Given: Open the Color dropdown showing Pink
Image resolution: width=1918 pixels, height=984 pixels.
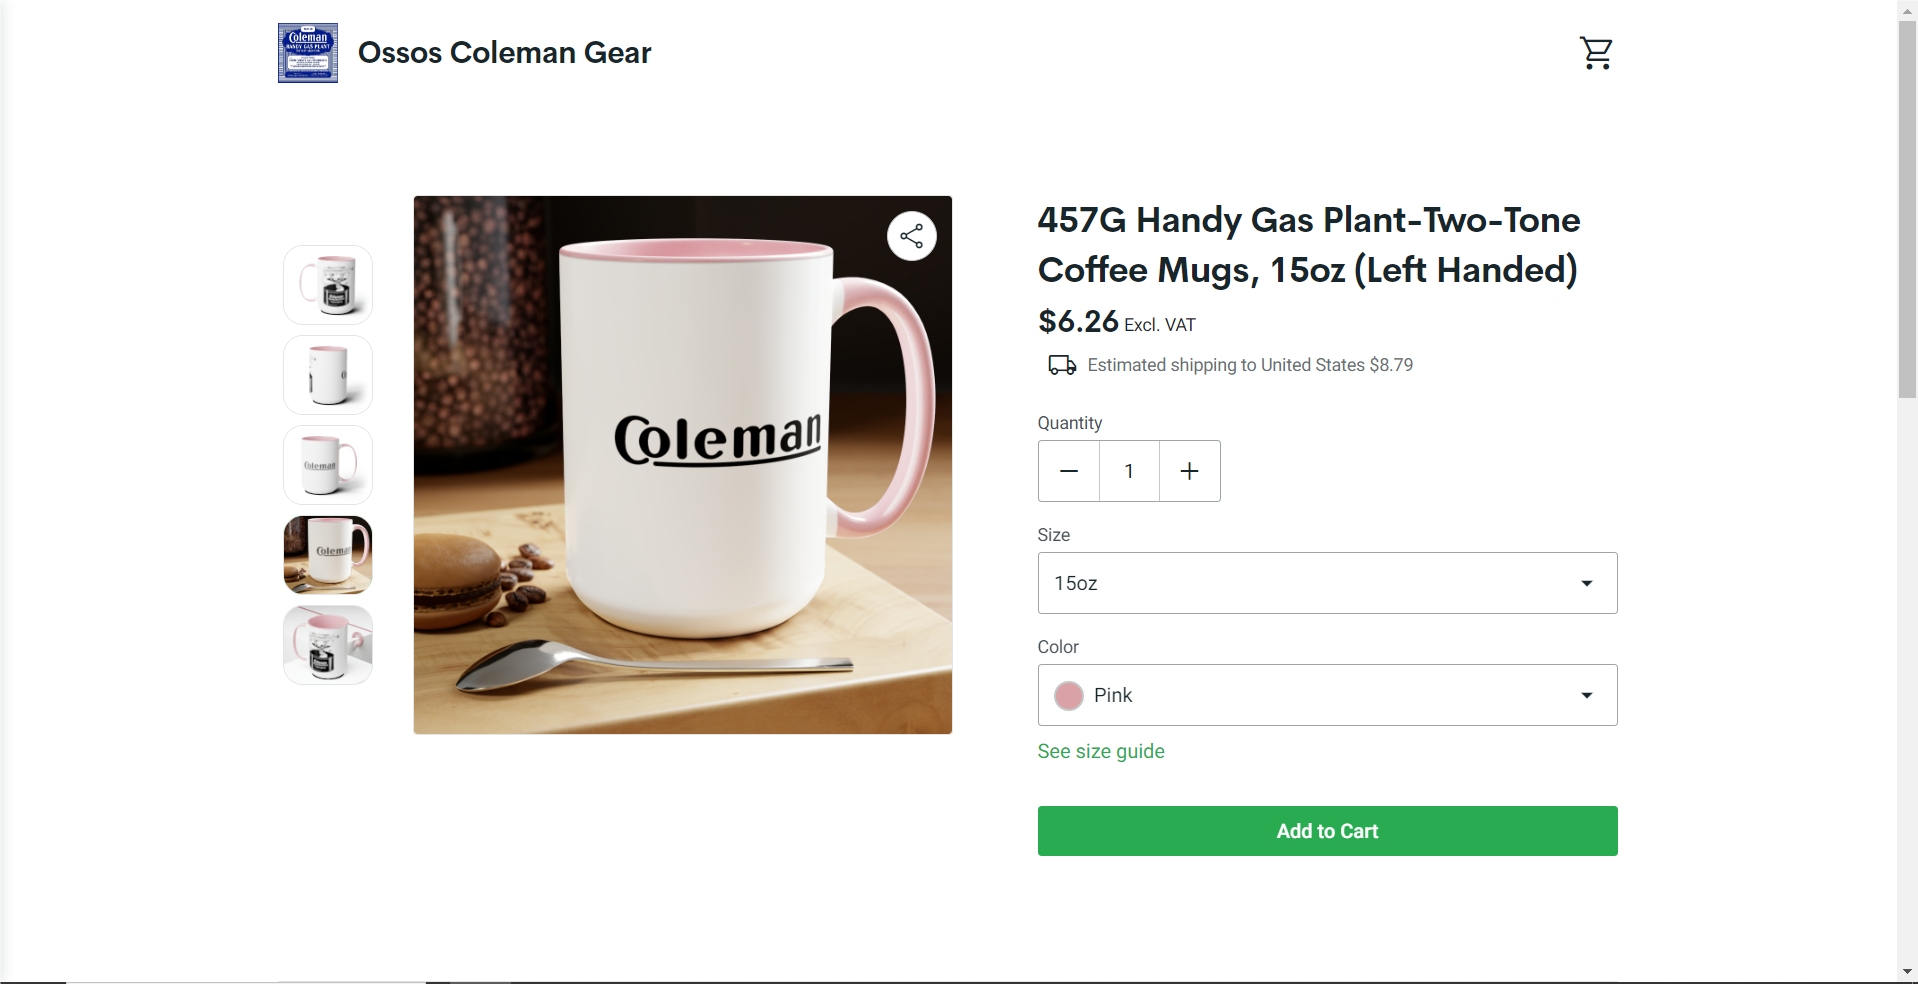Looking at the screenshot, I should (x=1327, y=695).
